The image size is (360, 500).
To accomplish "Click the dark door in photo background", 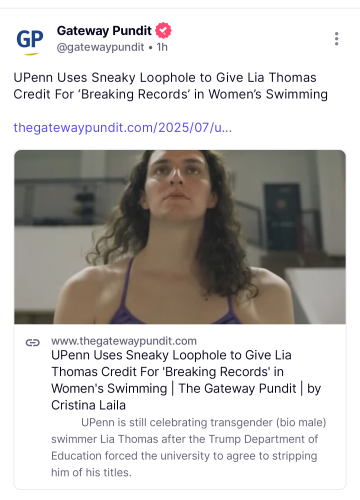I will (x=282, y=217).
